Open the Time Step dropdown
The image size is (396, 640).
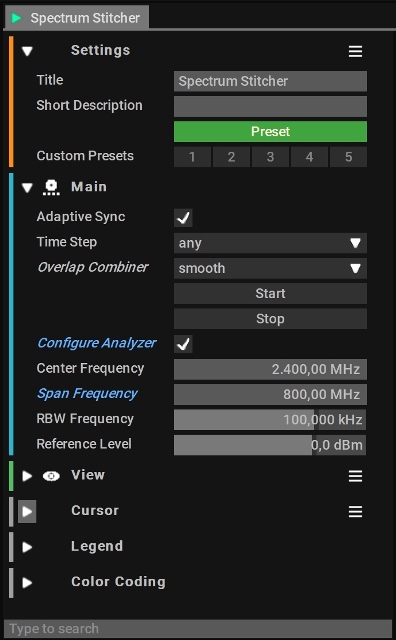point(270,243)
